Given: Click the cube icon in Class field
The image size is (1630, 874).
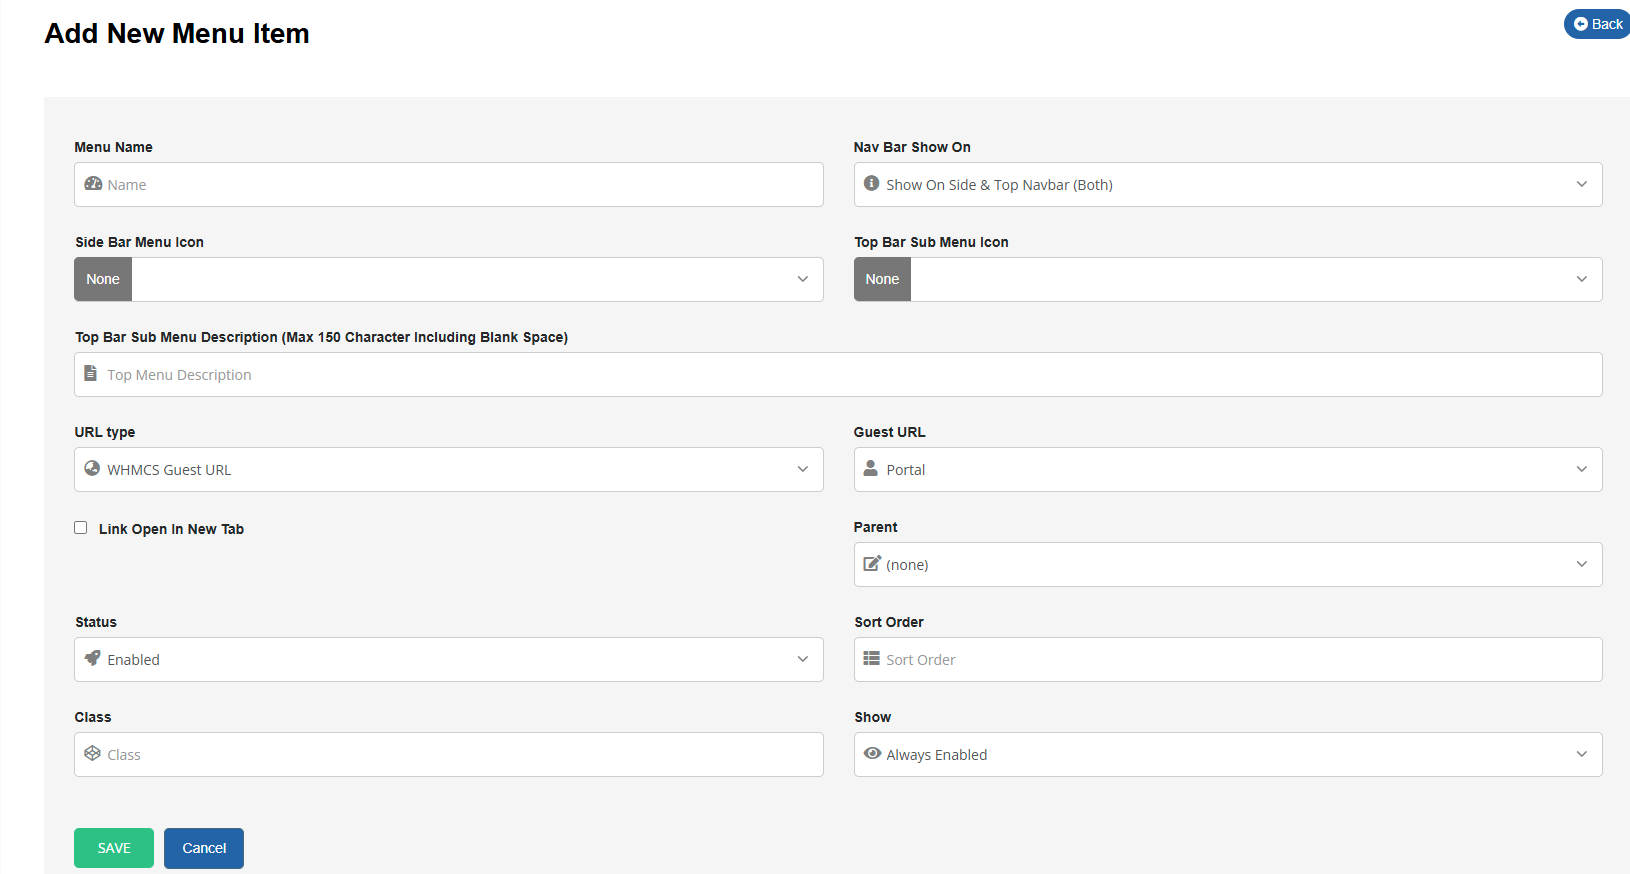Looking at the screenshot, I should click(x=92, y=754).
